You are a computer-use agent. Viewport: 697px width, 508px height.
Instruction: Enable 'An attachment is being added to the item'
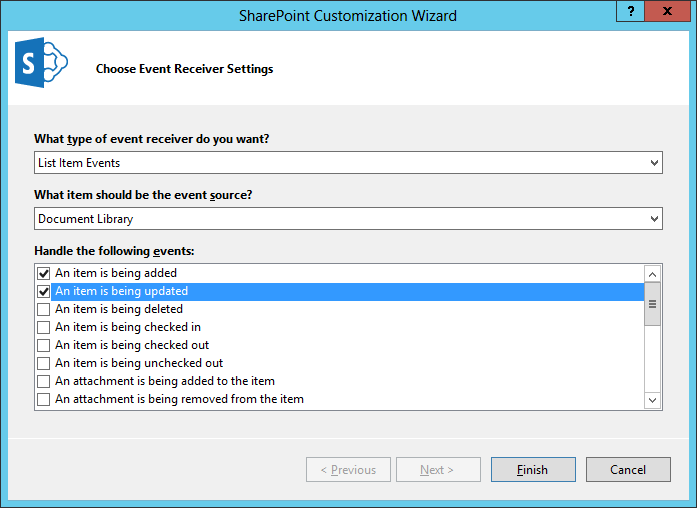pos(43,381)
